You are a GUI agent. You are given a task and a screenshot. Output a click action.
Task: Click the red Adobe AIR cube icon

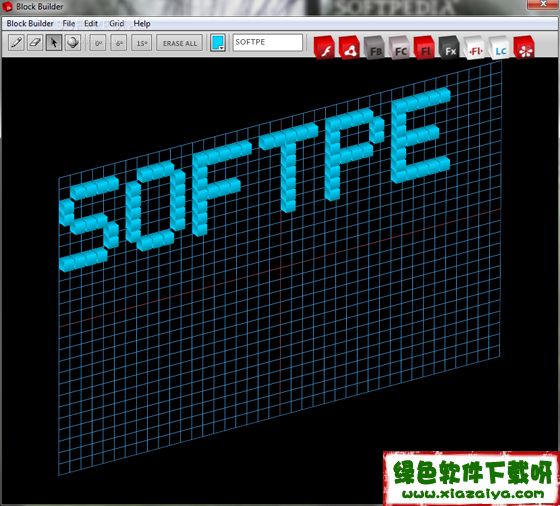pyautogui.click(x=349, y=48)
